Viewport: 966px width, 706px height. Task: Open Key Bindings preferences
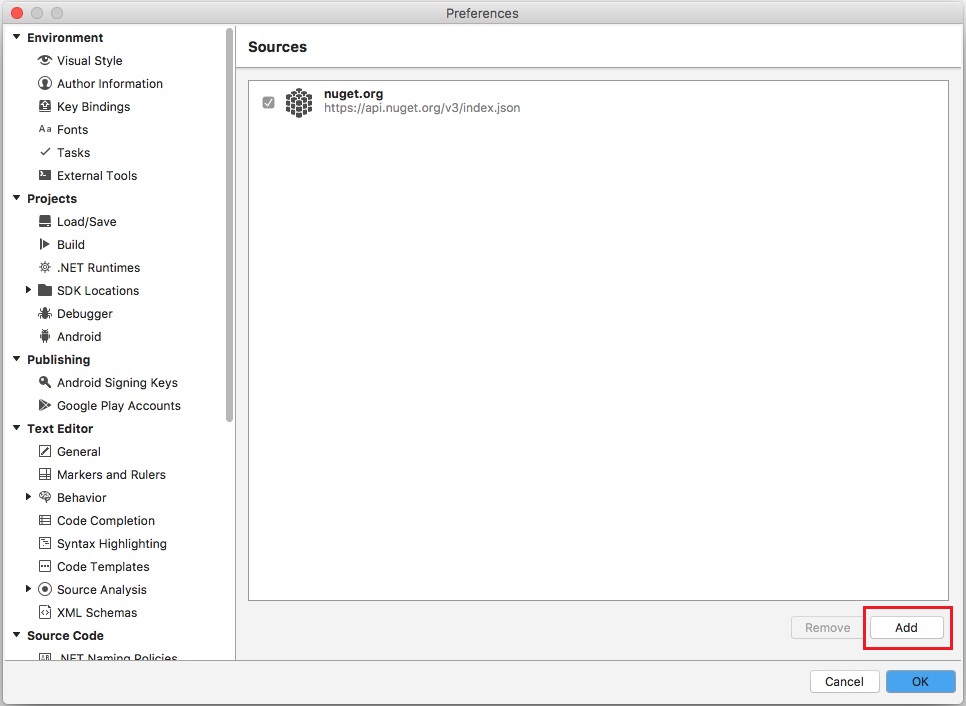(x=93, y=107)
